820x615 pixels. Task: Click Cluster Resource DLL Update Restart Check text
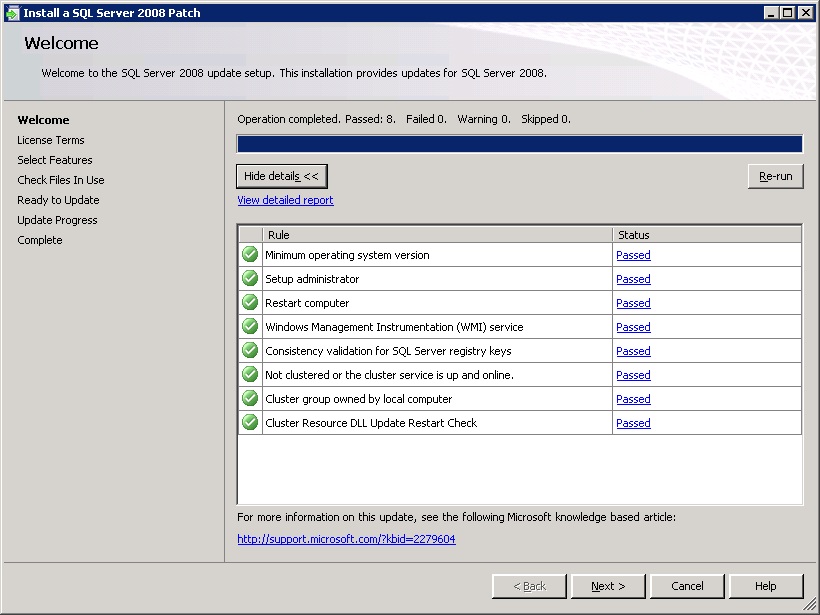(371, 423)
